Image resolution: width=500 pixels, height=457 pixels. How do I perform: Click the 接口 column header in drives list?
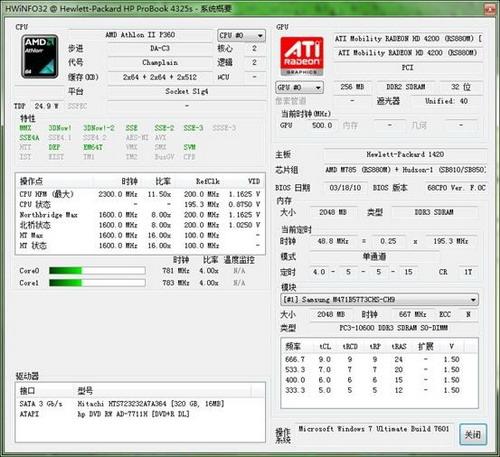(46, 391)
